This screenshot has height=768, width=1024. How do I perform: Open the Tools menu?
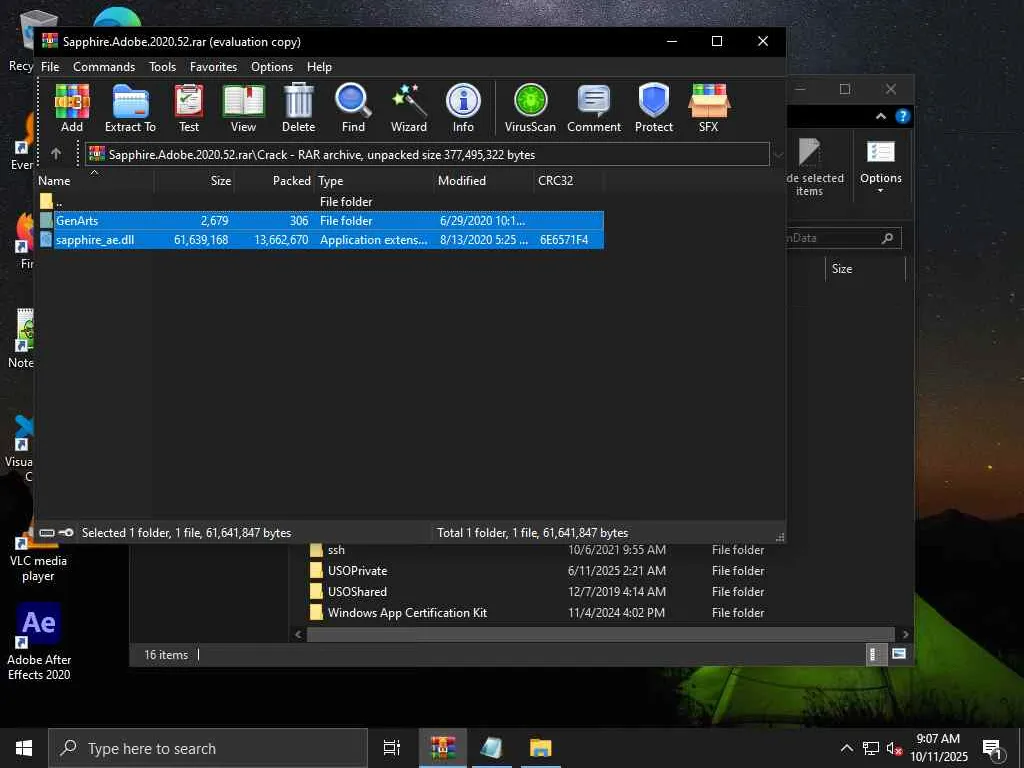162,67
